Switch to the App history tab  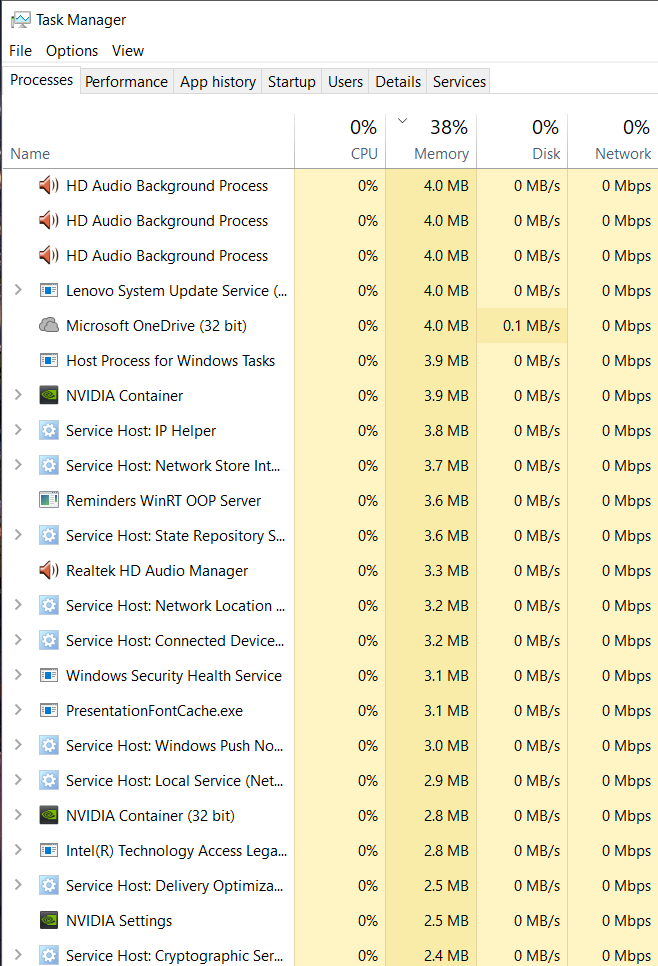coord(217,81)
